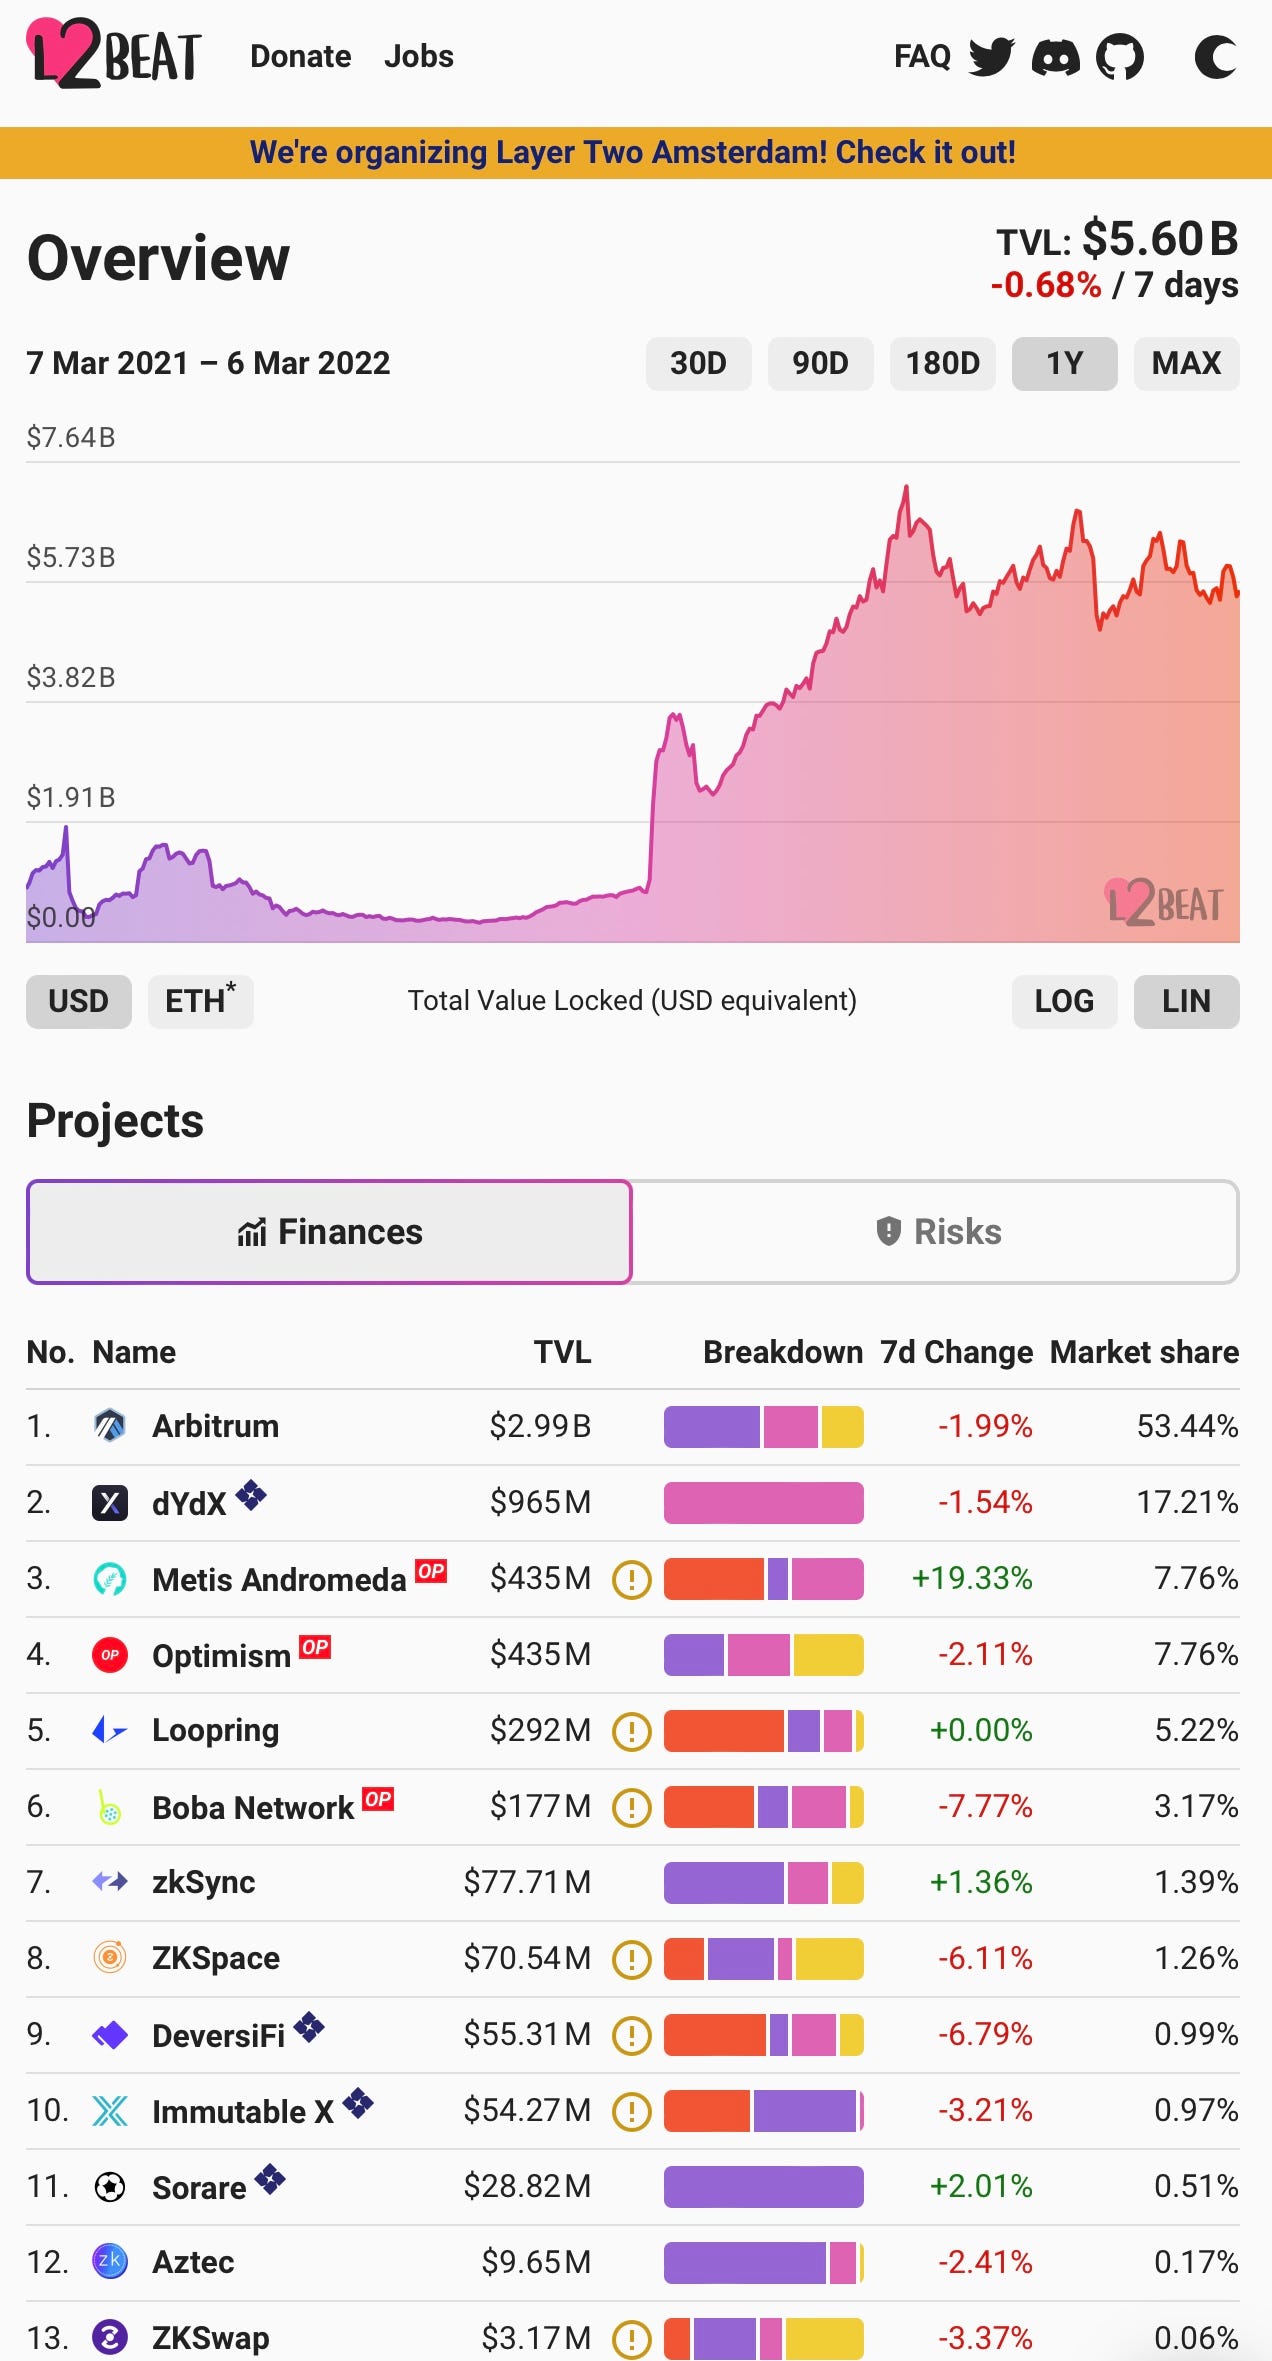1272x2361 pixels.
Task: Click the TVL area chart peak
Action: (906, 490)
